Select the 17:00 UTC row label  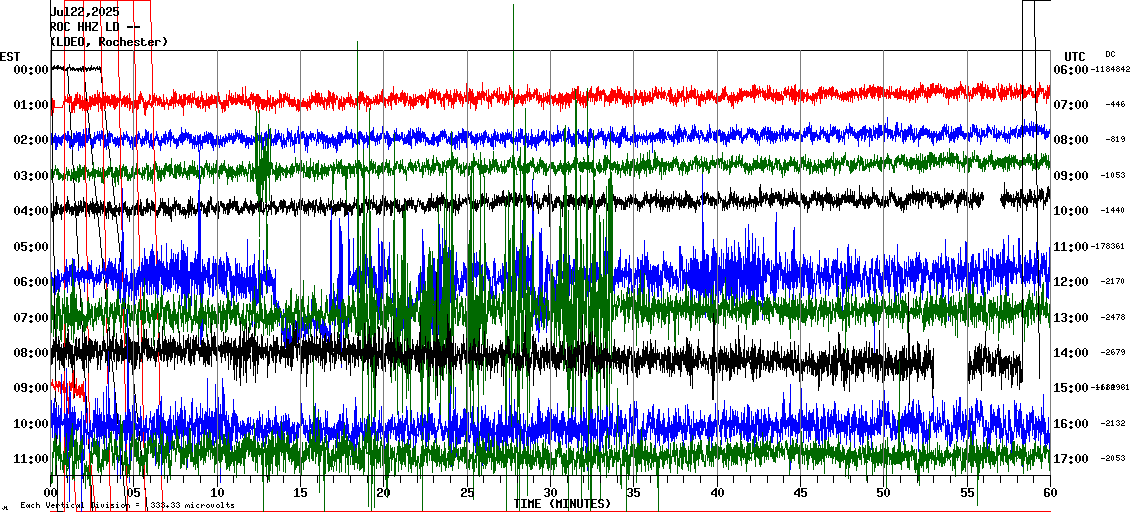coord(1070,459)
